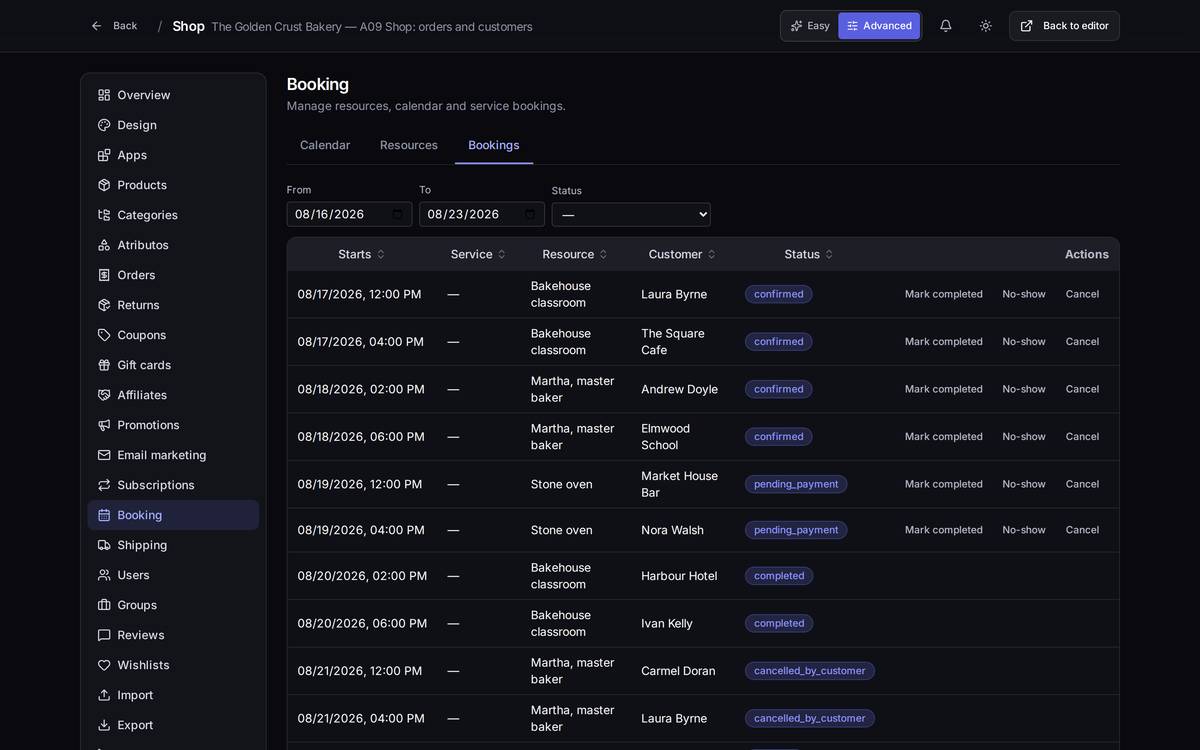Select the Groups icon

click(104, 605)
